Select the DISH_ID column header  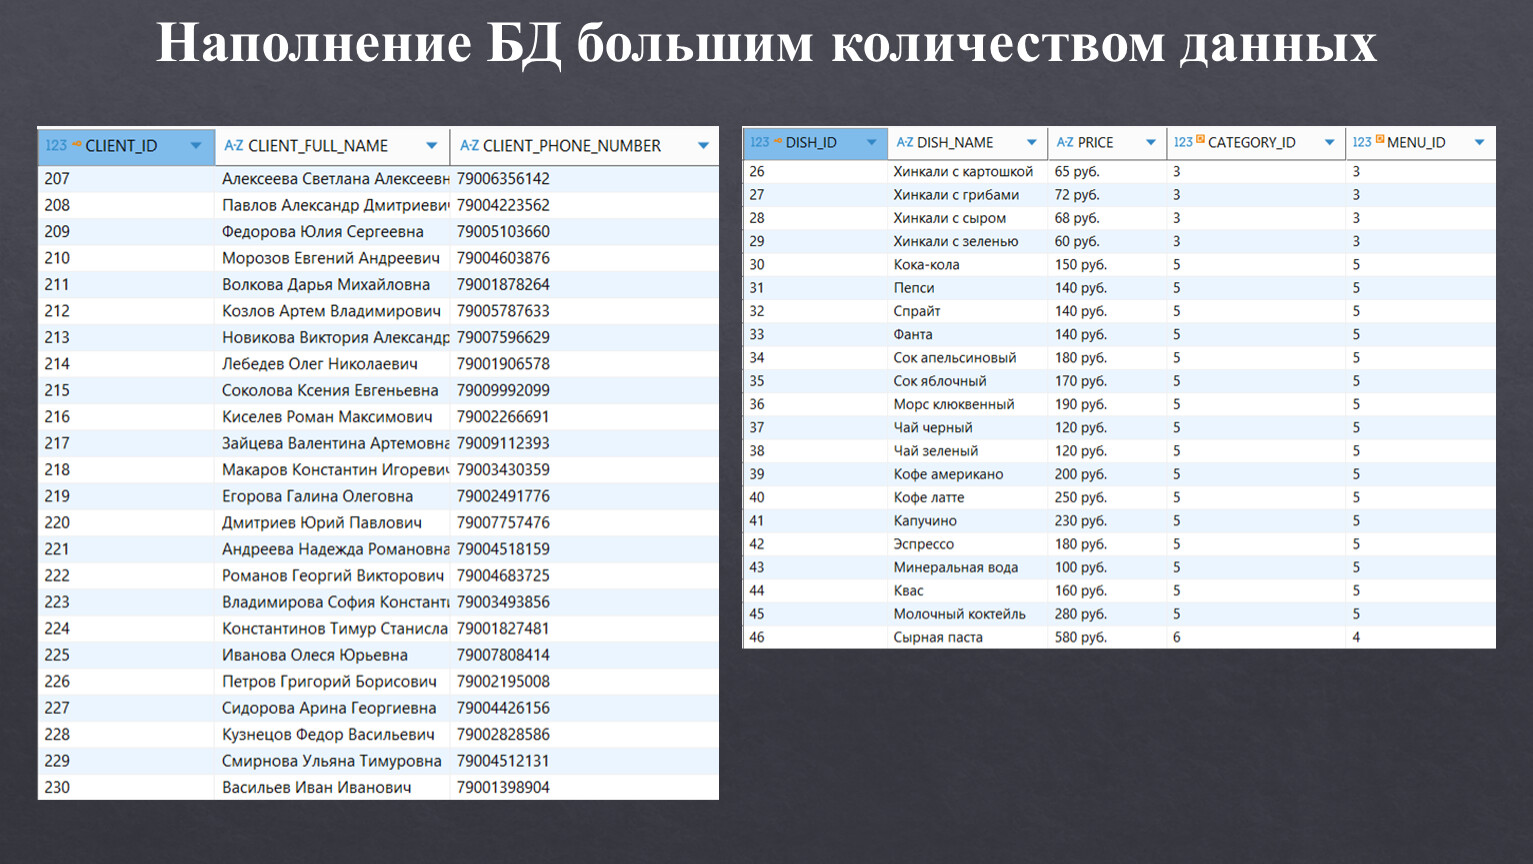811,143
